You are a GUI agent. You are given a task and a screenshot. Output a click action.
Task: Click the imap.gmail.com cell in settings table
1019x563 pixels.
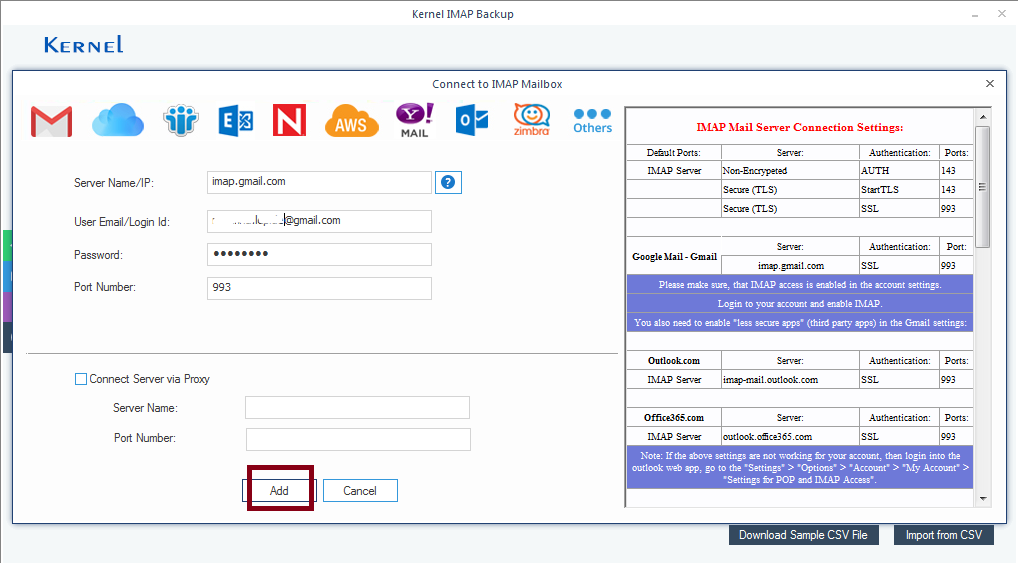[x=790, y=265]
